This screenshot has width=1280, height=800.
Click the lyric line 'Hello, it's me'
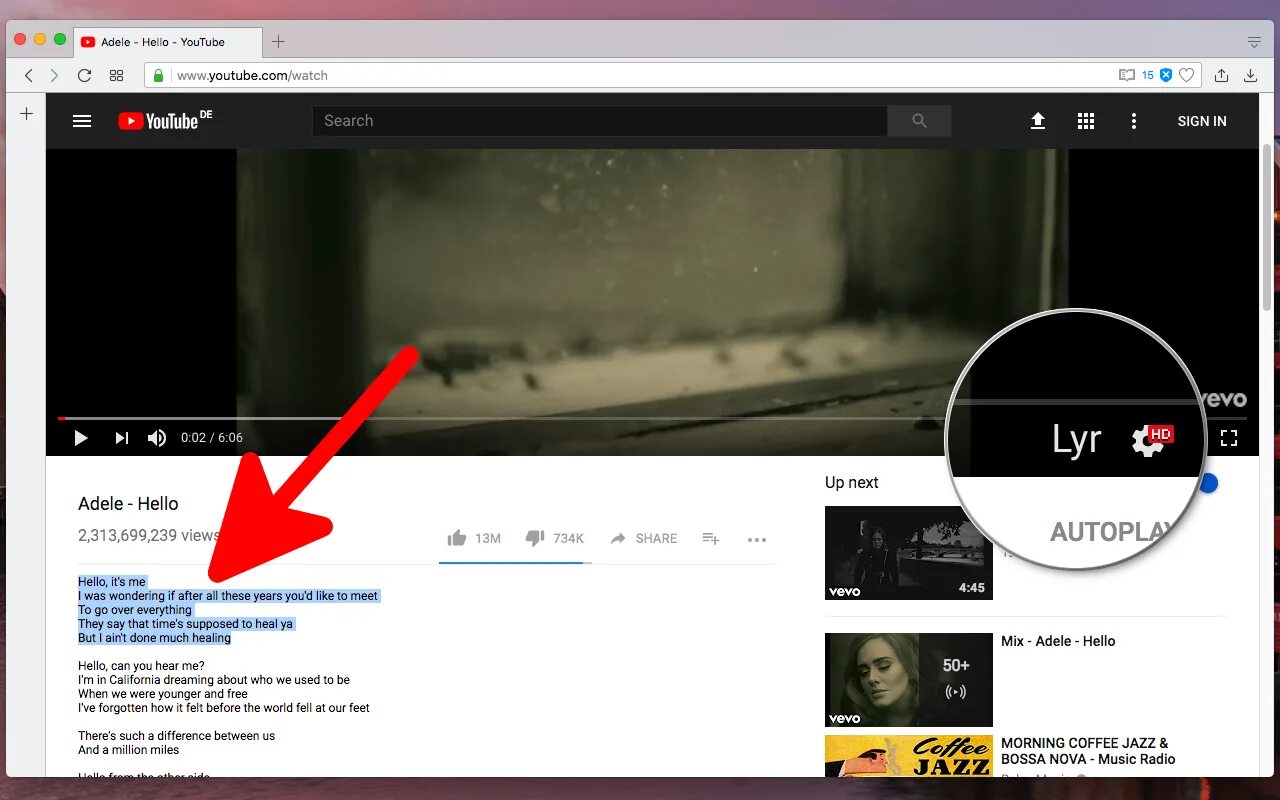coord(112,582)
